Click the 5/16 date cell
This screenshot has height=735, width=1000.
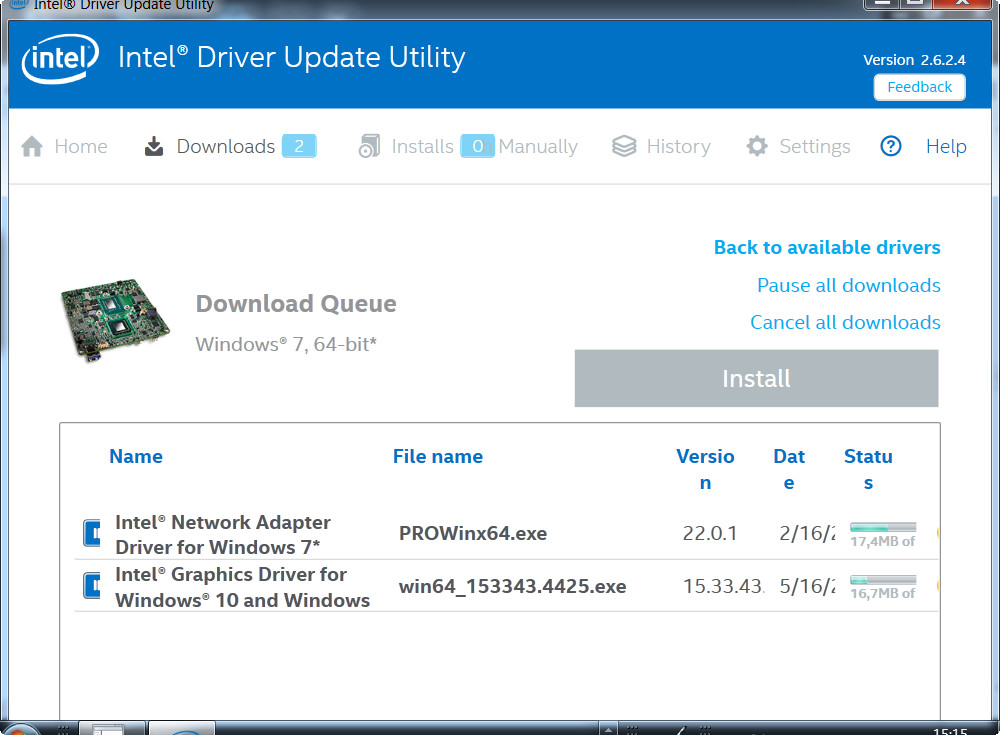[x=807, y=586]
